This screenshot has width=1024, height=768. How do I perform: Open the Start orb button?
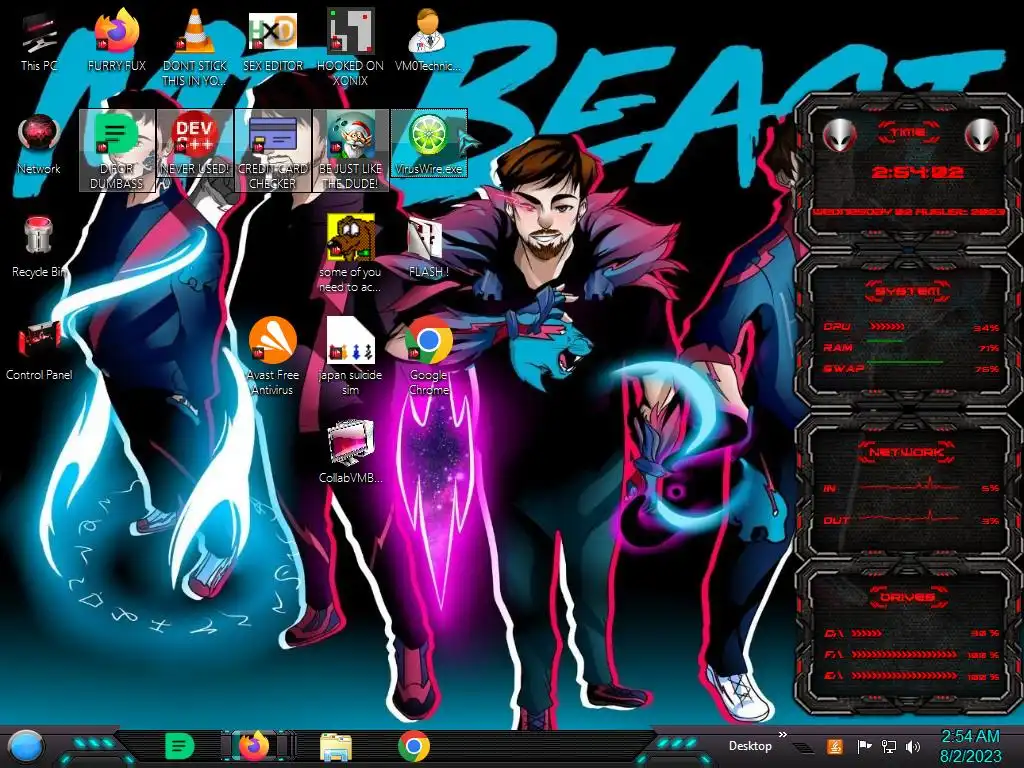click(26, 748)
